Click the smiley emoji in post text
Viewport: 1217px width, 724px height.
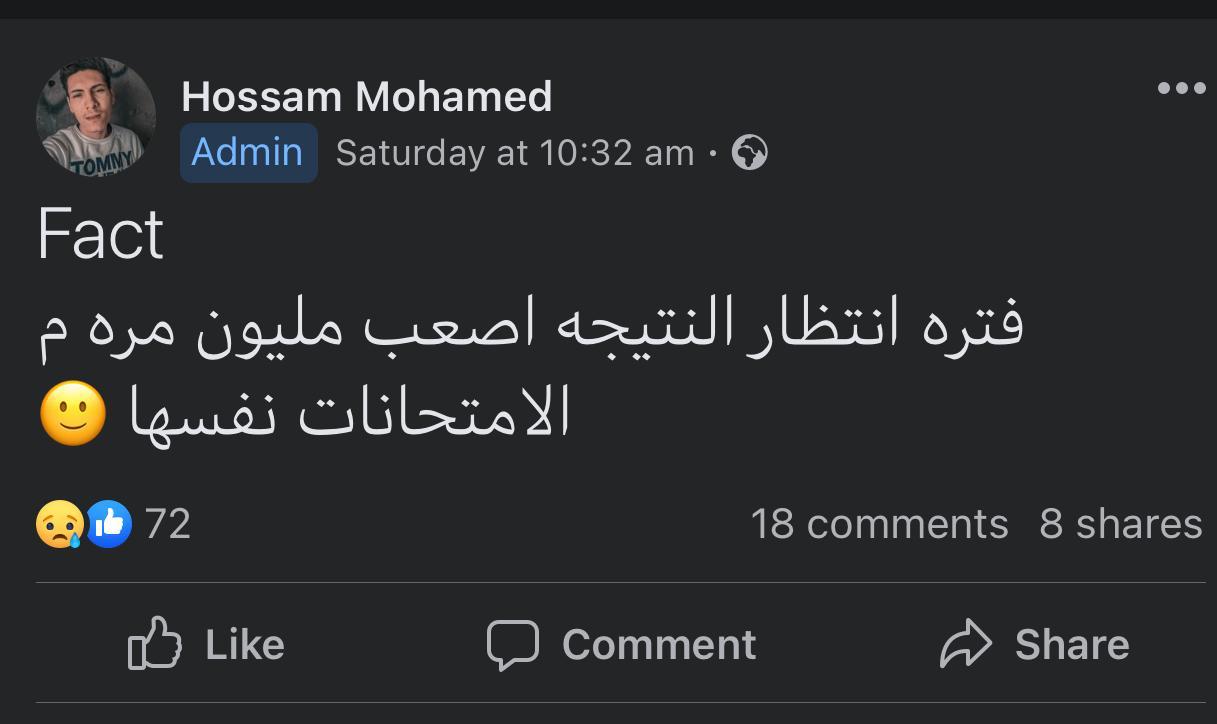click(73, 413)
